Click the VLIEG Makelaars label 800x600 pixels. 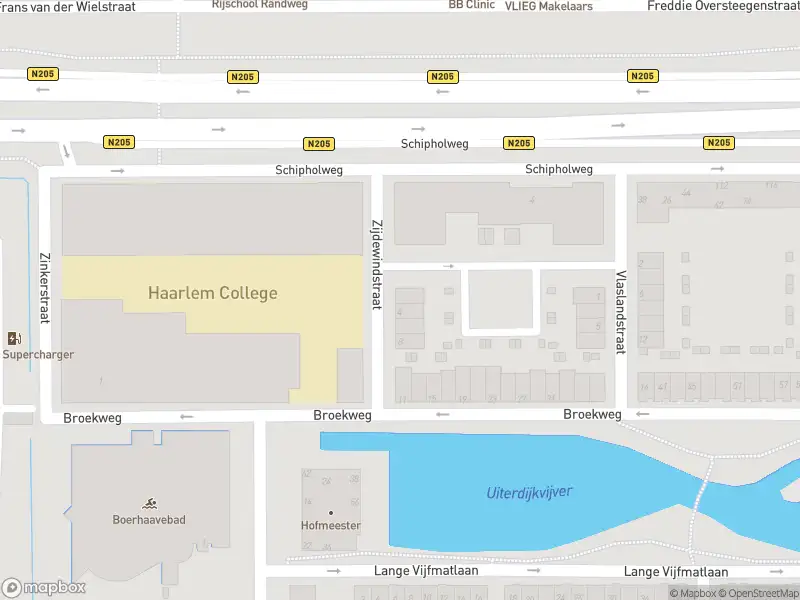(550, 6)
